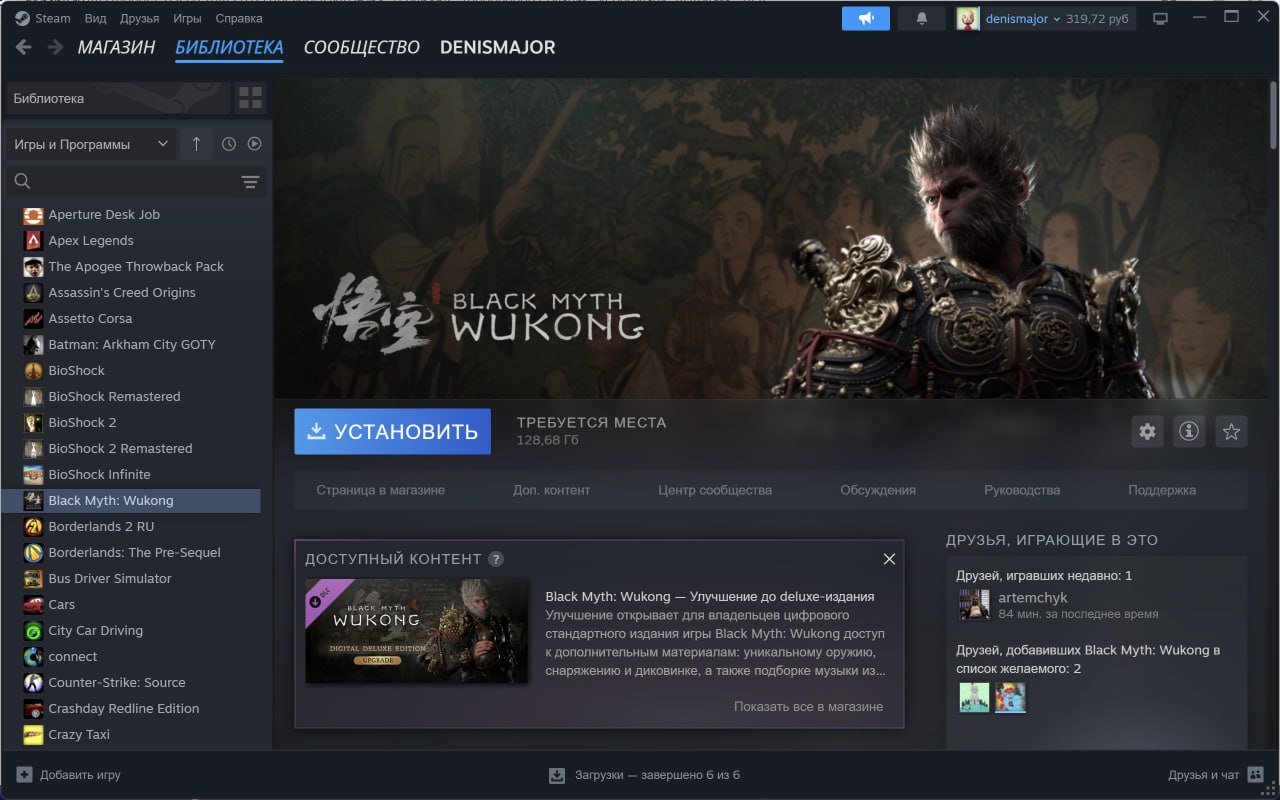Open the wallet balance 319,72 руб
1280x800 pixels.
1097,18
